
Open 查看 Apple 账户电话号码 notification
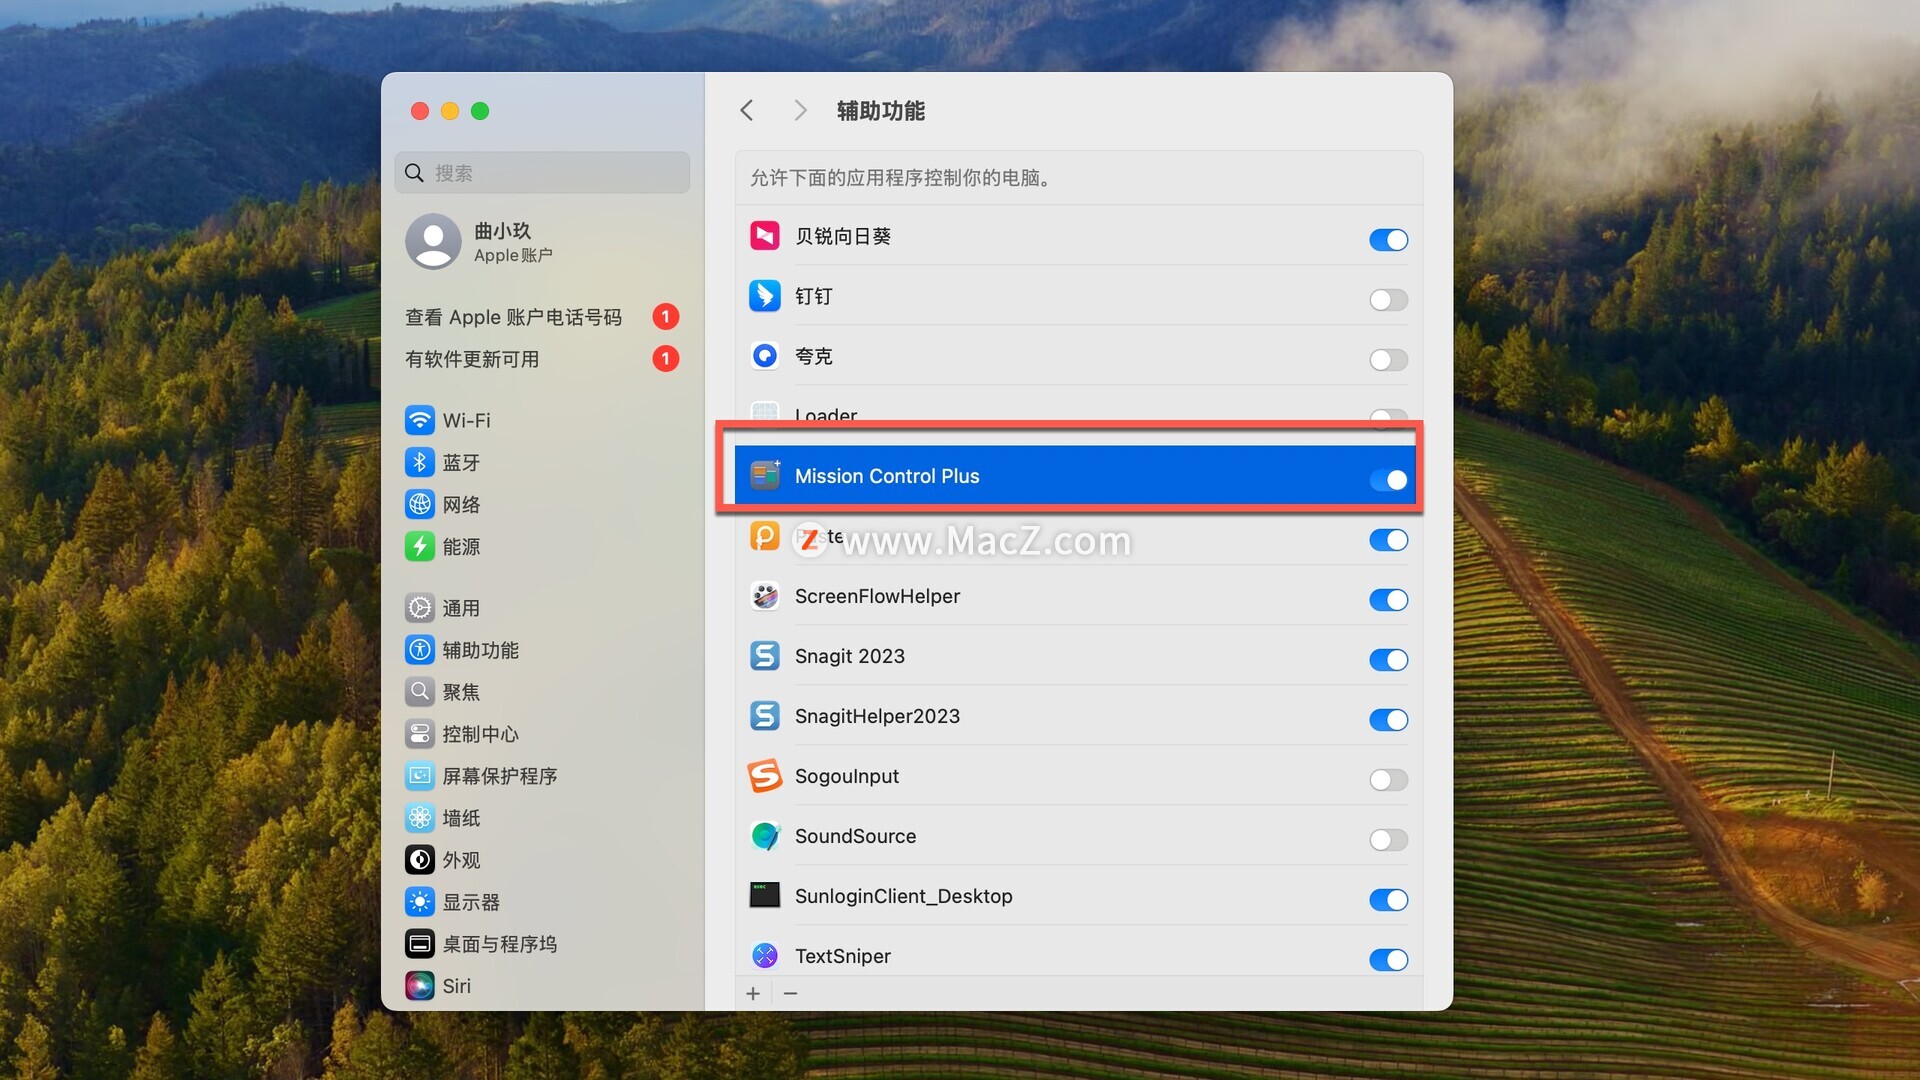pos(542,317)
